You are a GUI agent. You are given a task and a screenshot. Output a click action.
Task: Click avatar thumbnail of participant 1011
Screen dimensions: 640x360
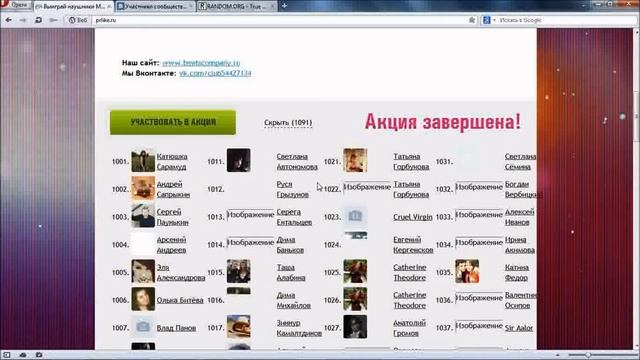point(239,160)
